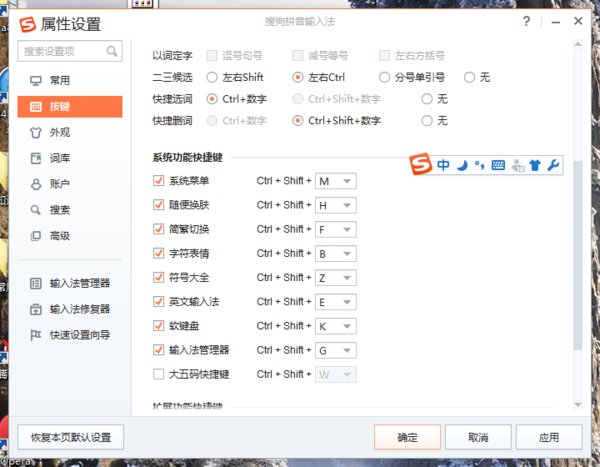Confirm settings with 确定 button
This screenshot has width=600, height=467.
point(408,437)
